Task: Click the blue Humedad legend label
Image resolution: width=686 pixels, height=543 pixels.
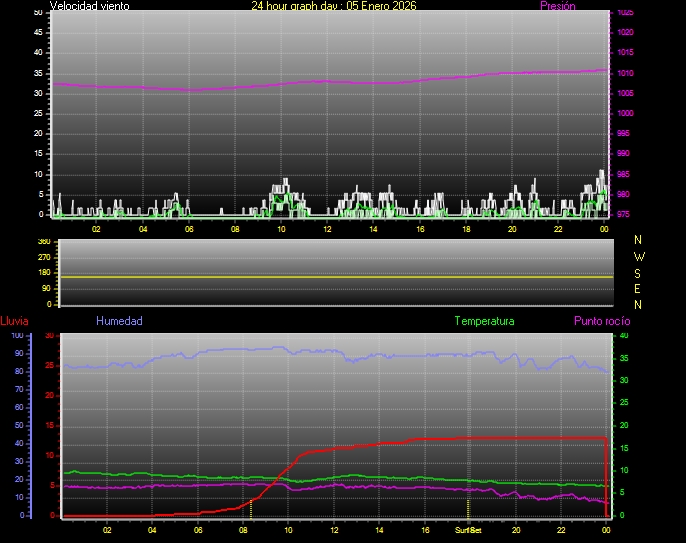Action: coord(119,321)
